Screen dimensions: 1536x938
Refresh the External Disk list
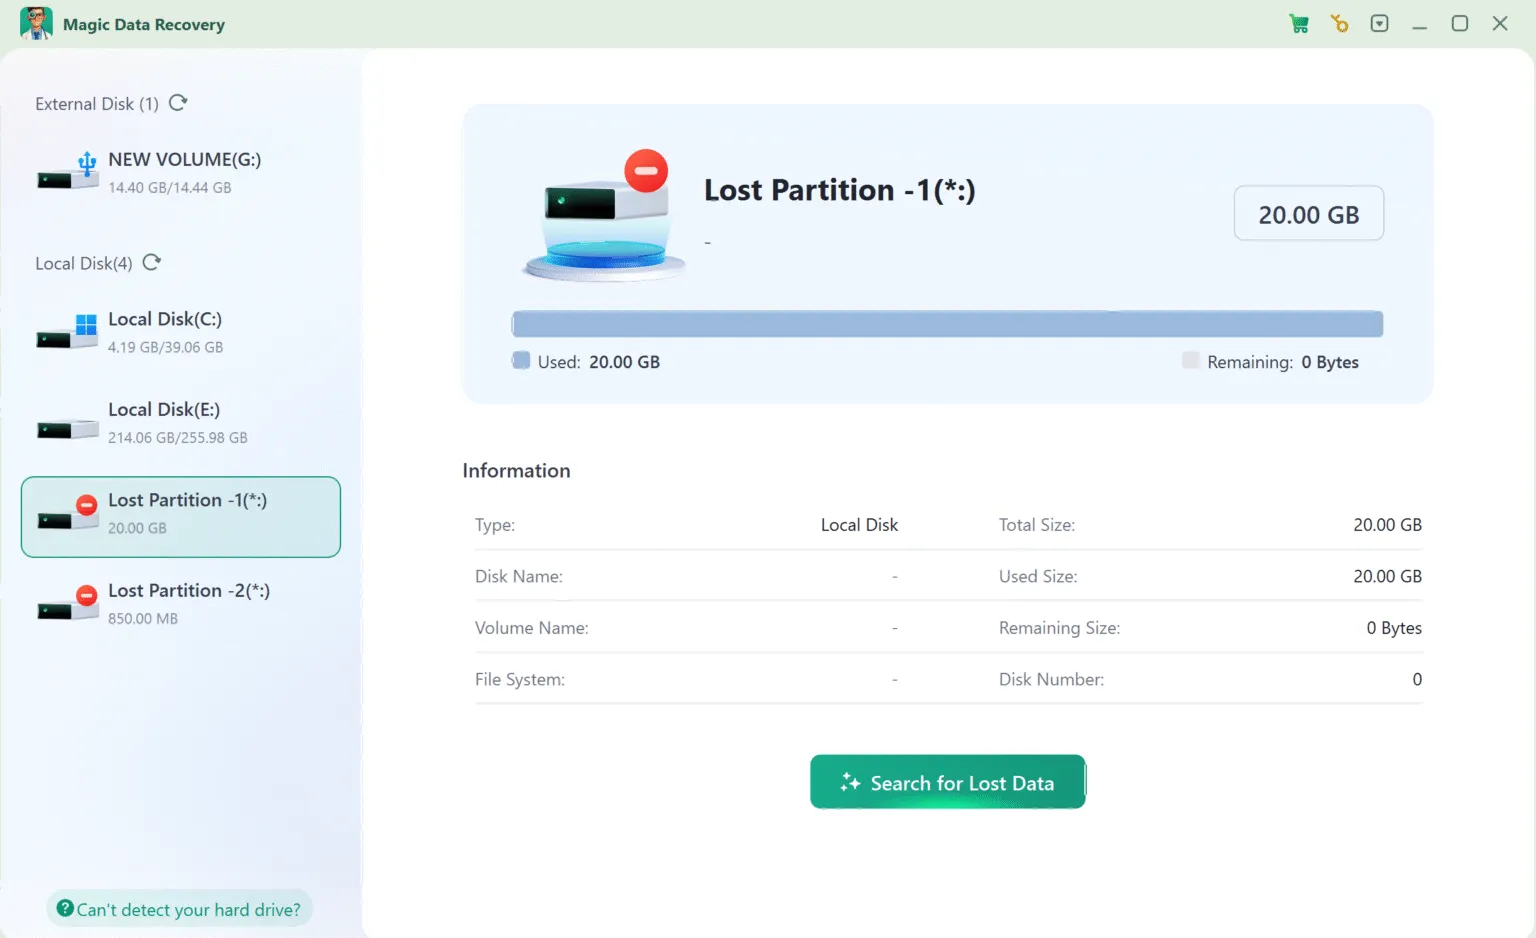tap(178, 102)
